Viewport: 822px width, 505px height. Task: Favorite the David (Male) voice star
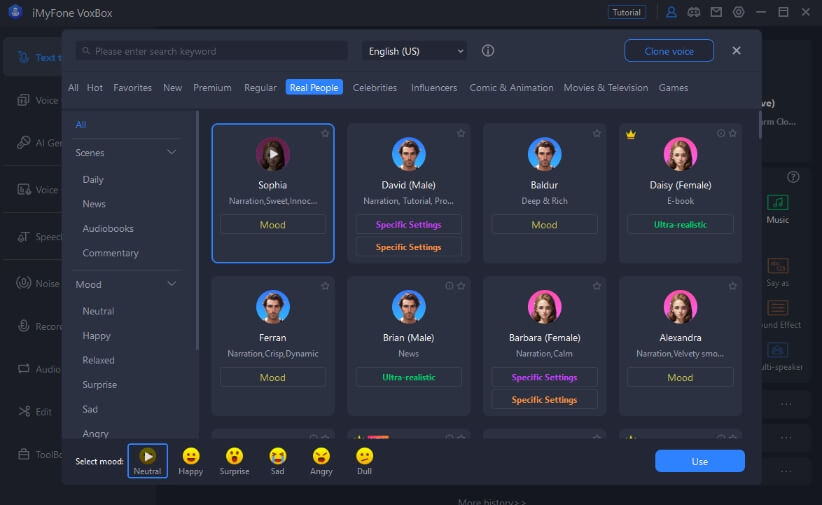461,133
